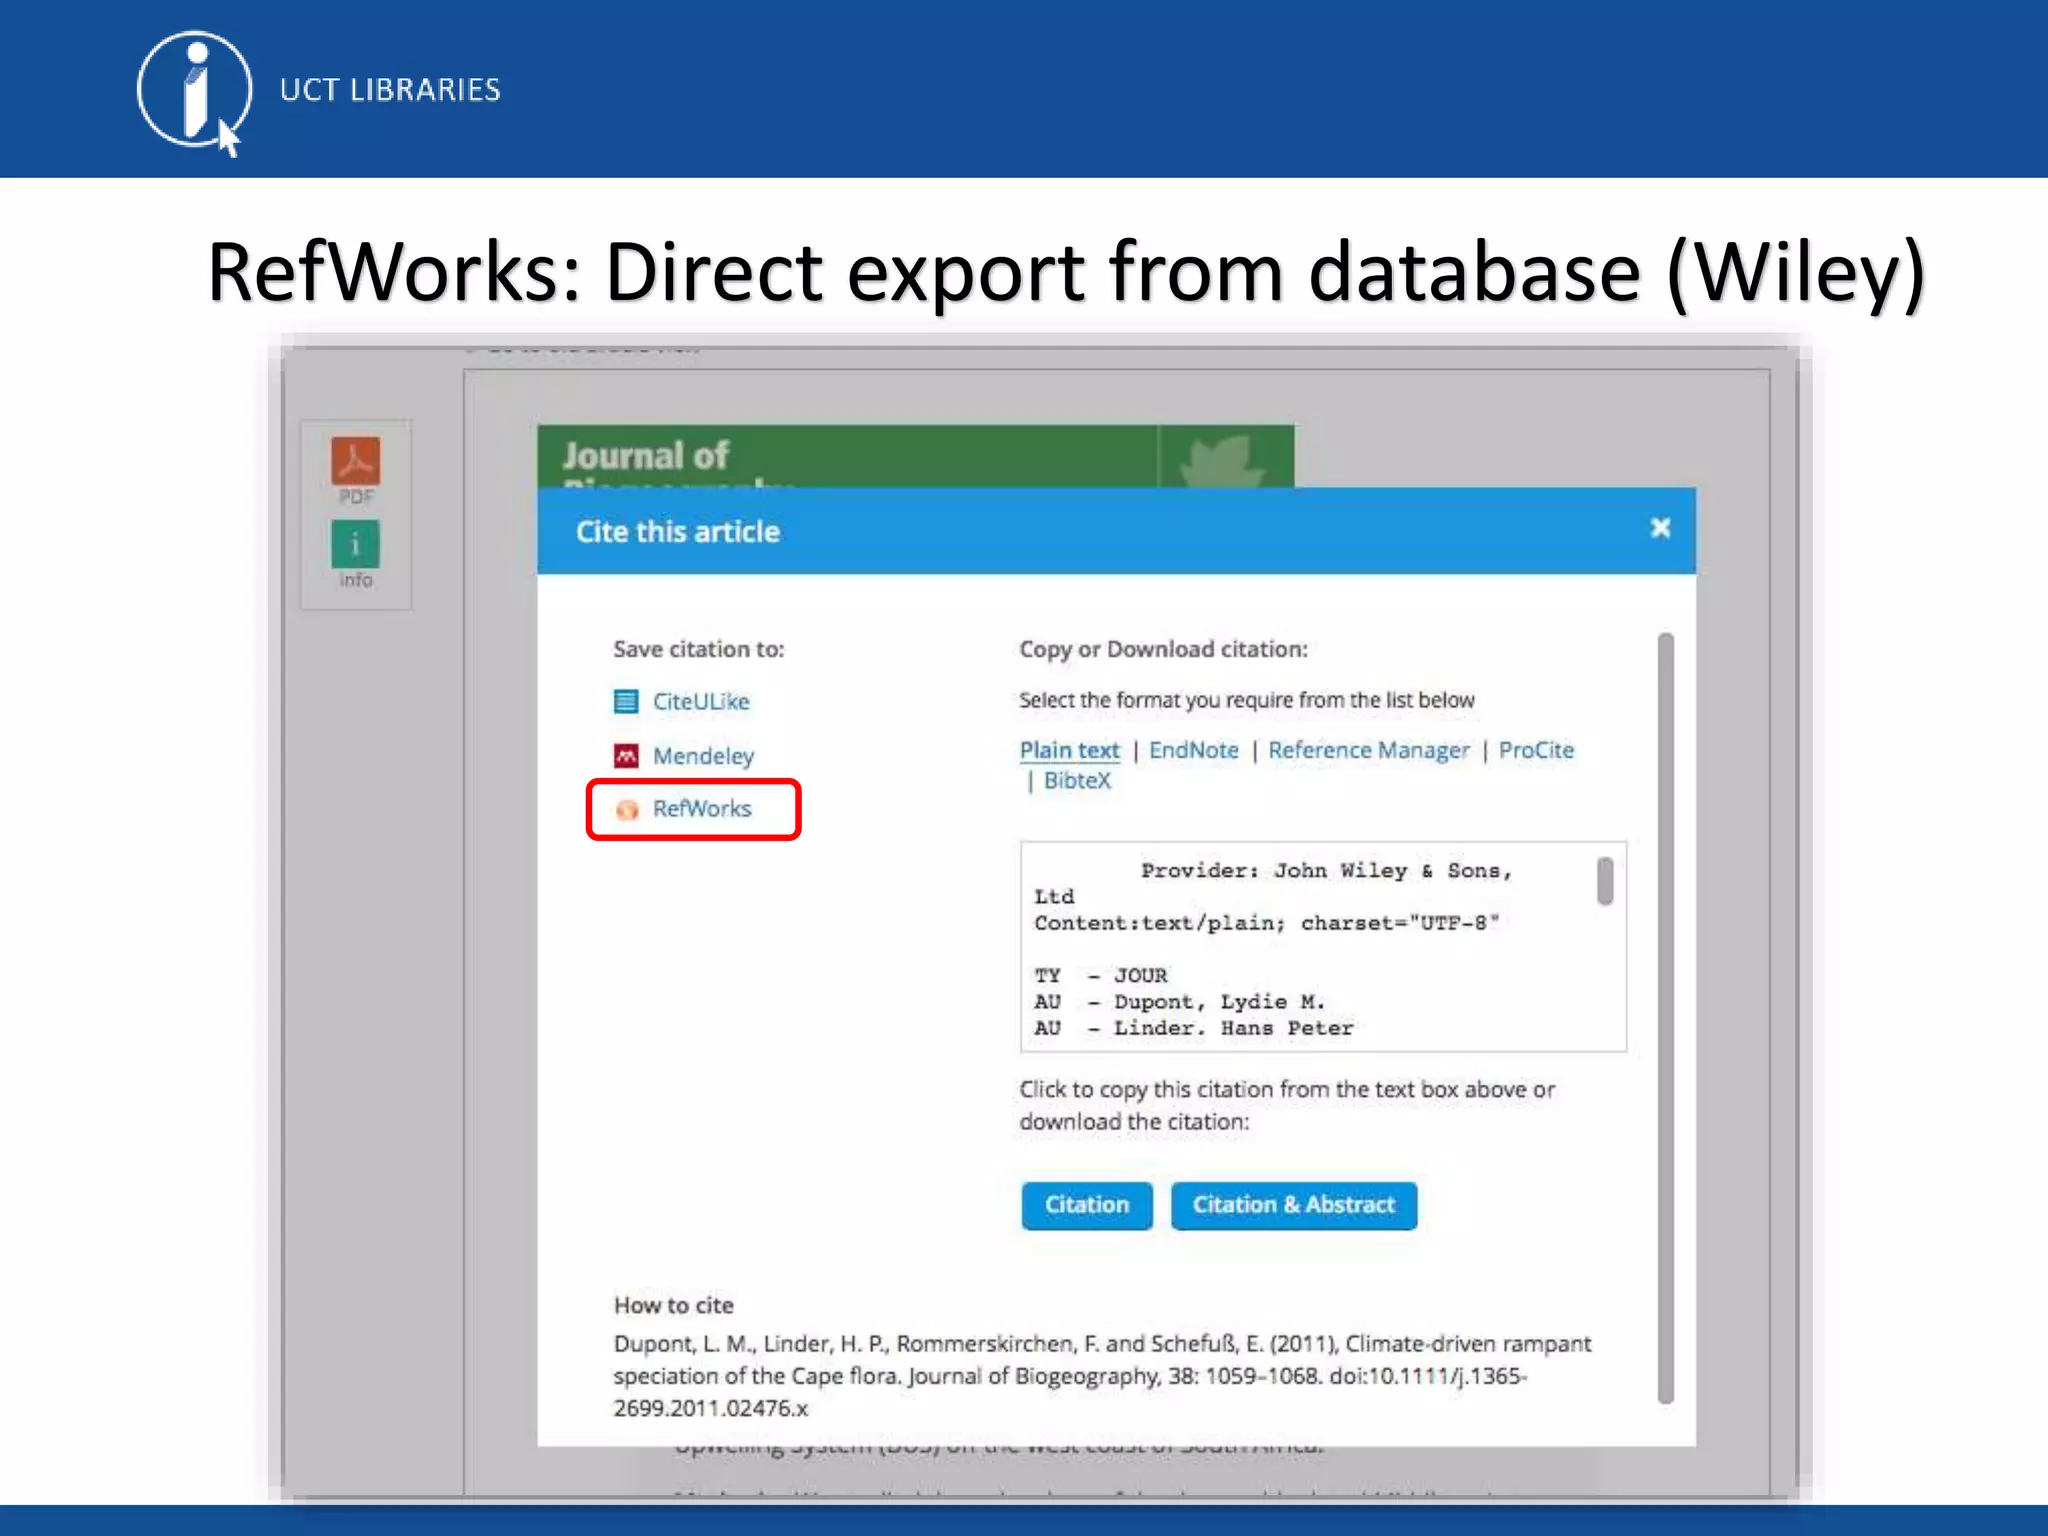Select BibteX citation format
The image size is (2048, 1536).
pos(1077,780)
